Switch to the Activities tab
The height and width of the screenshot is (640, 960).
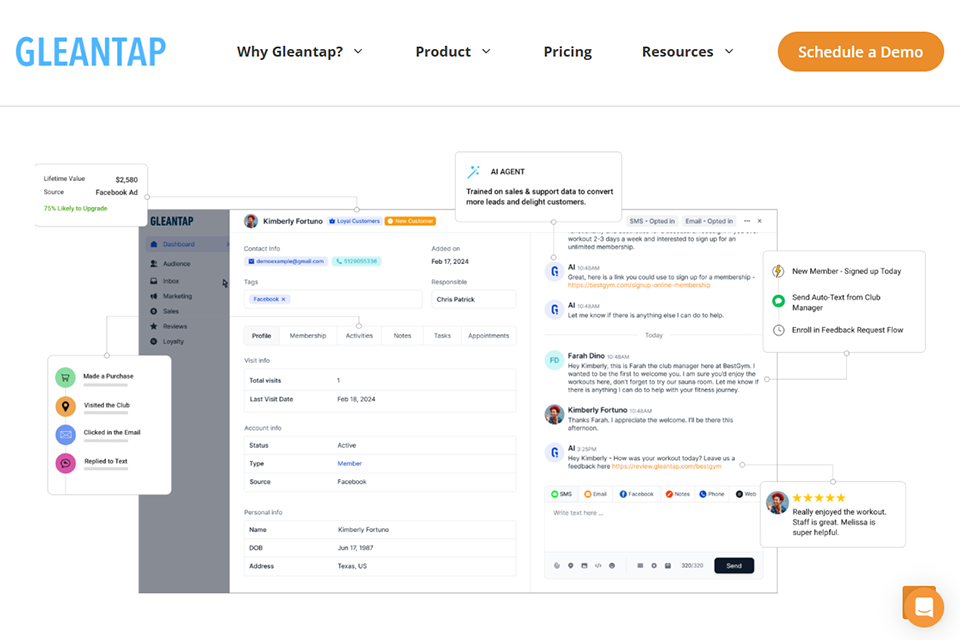click(359, 336)
